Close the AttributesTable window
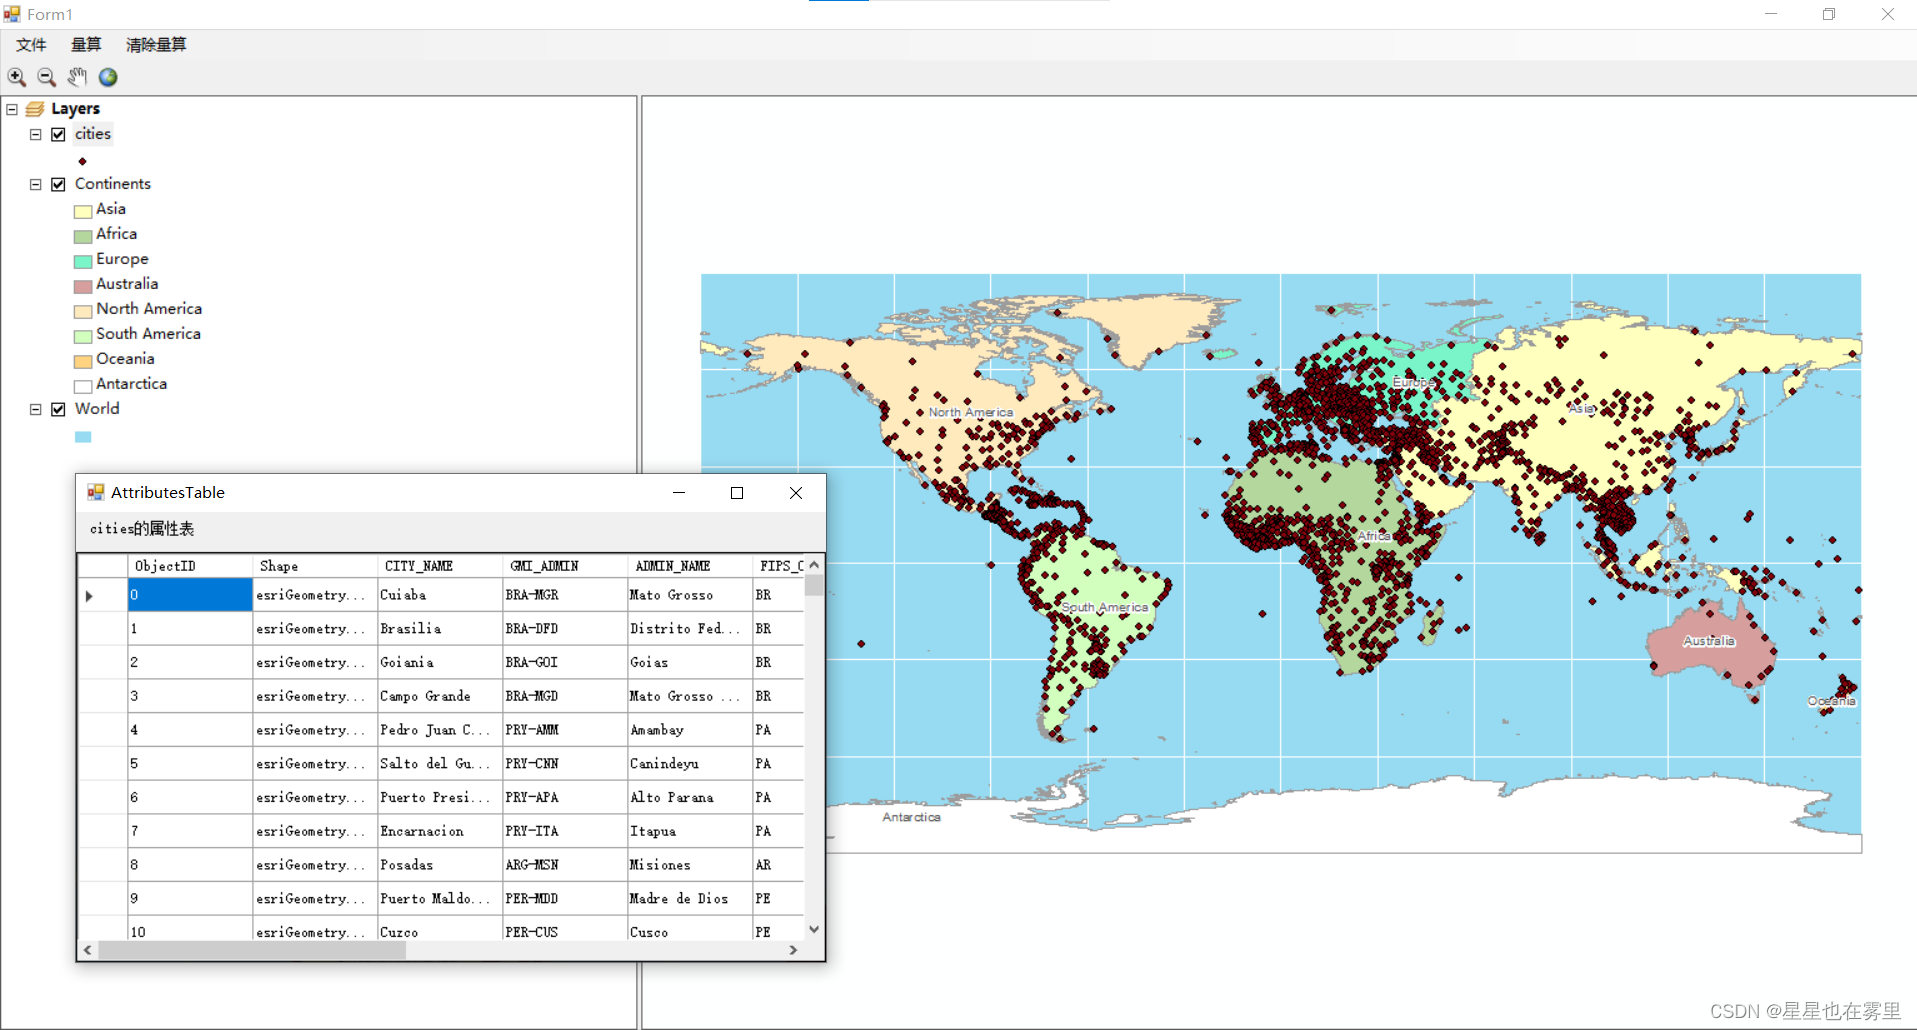 coord(796,492)
